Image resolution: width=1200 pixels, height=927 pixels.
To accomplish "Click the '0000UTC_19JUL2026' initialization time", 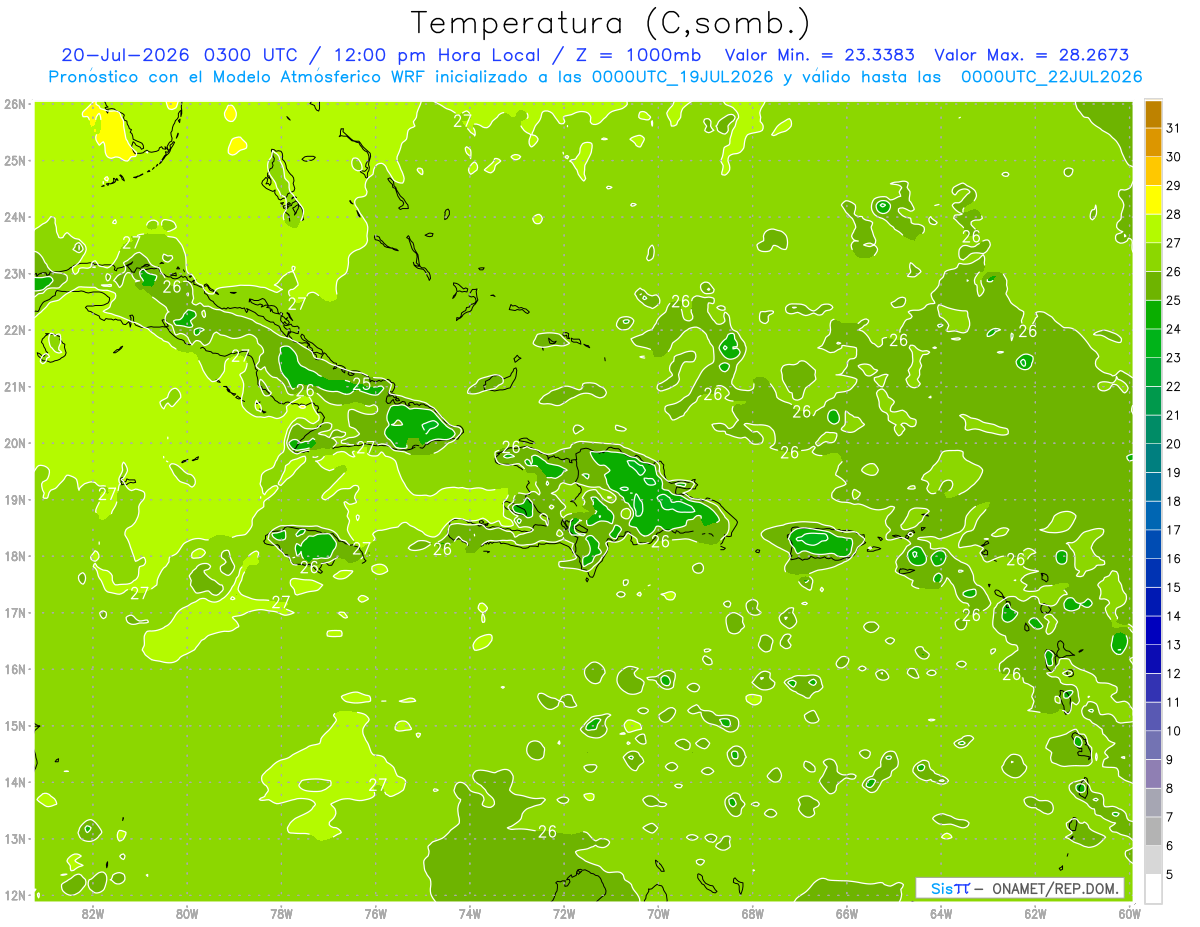I will (x=682, y=77).
